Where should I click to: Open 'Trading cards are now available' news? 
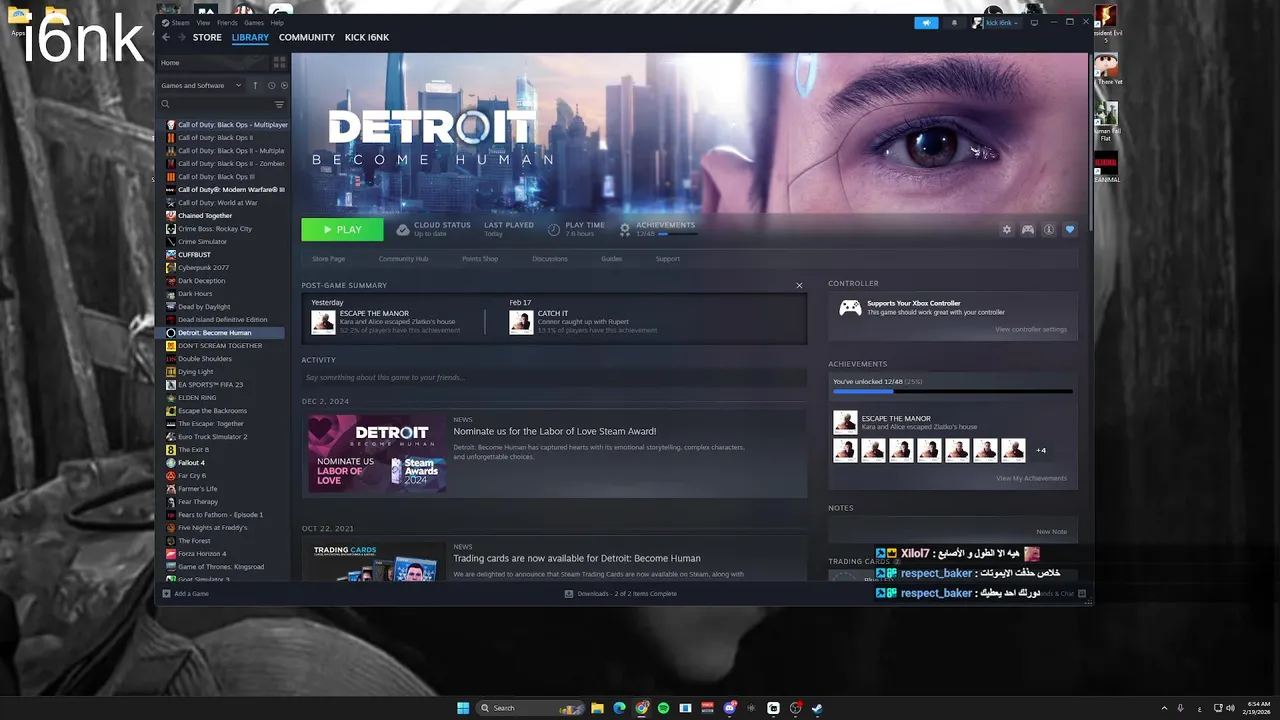[x=577, y=558]
